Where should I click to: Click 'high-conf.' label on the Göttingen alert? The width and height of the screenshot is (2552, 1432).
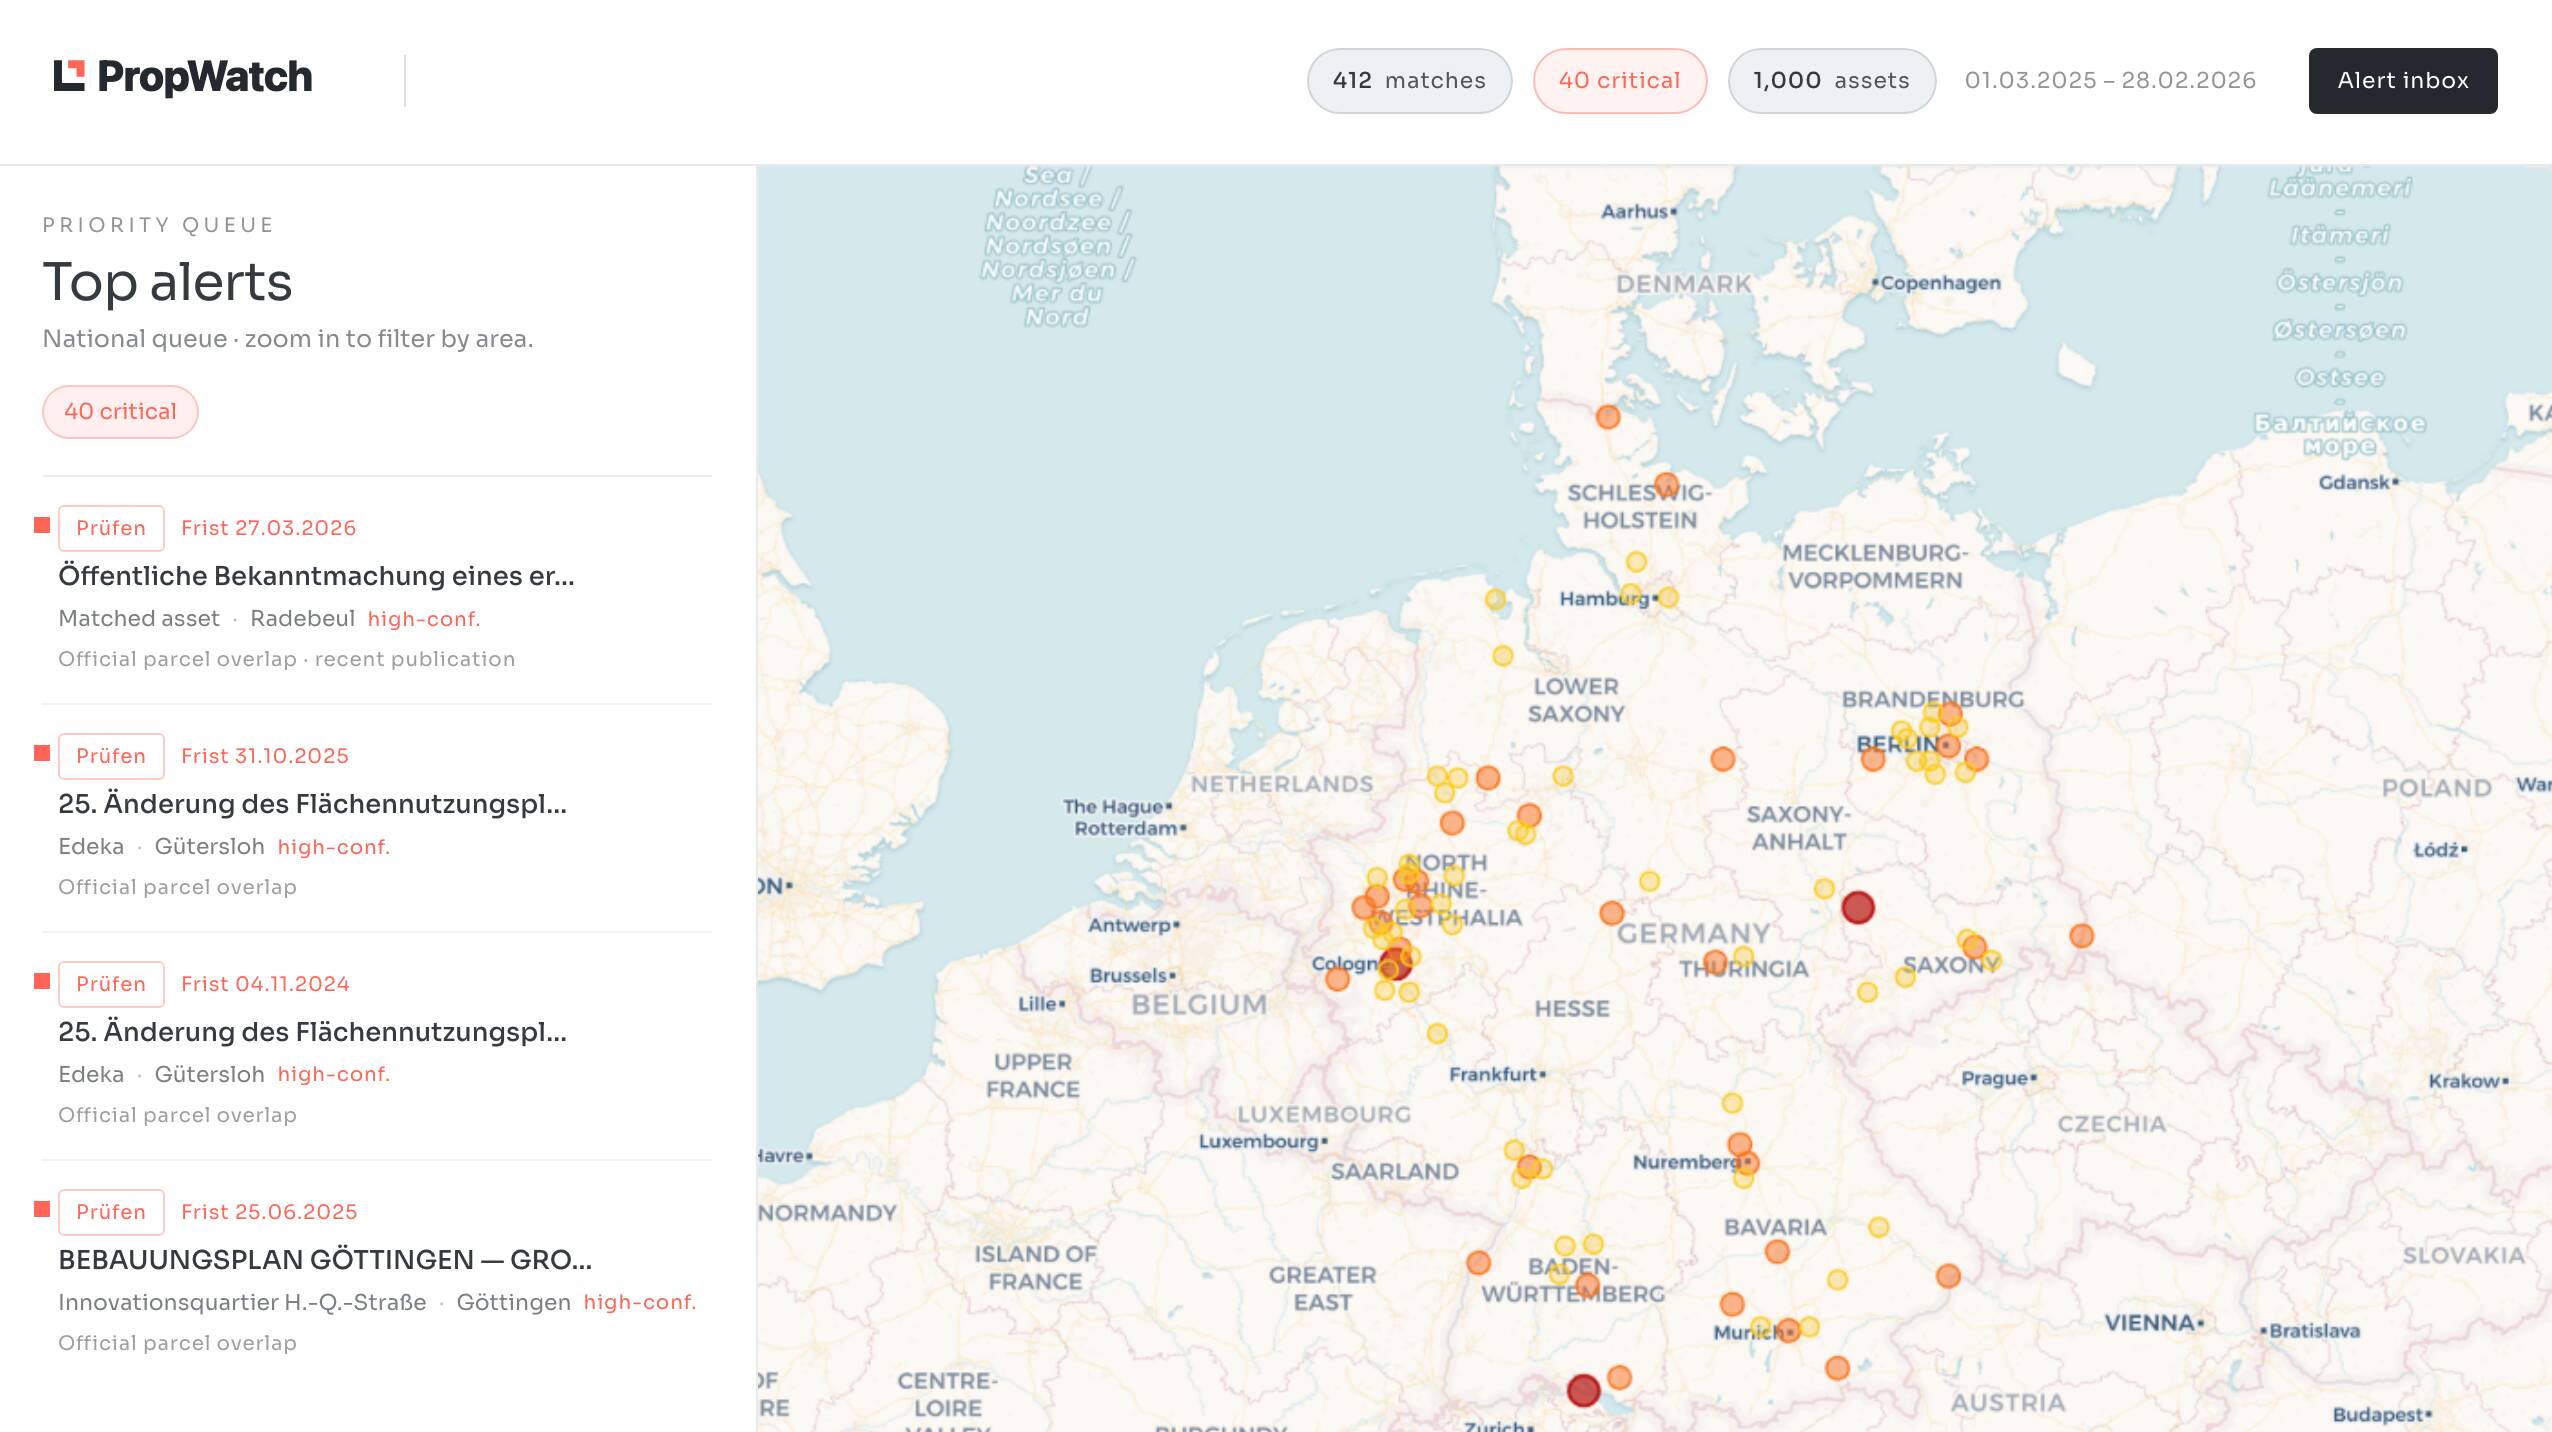tap(640, 1303)
